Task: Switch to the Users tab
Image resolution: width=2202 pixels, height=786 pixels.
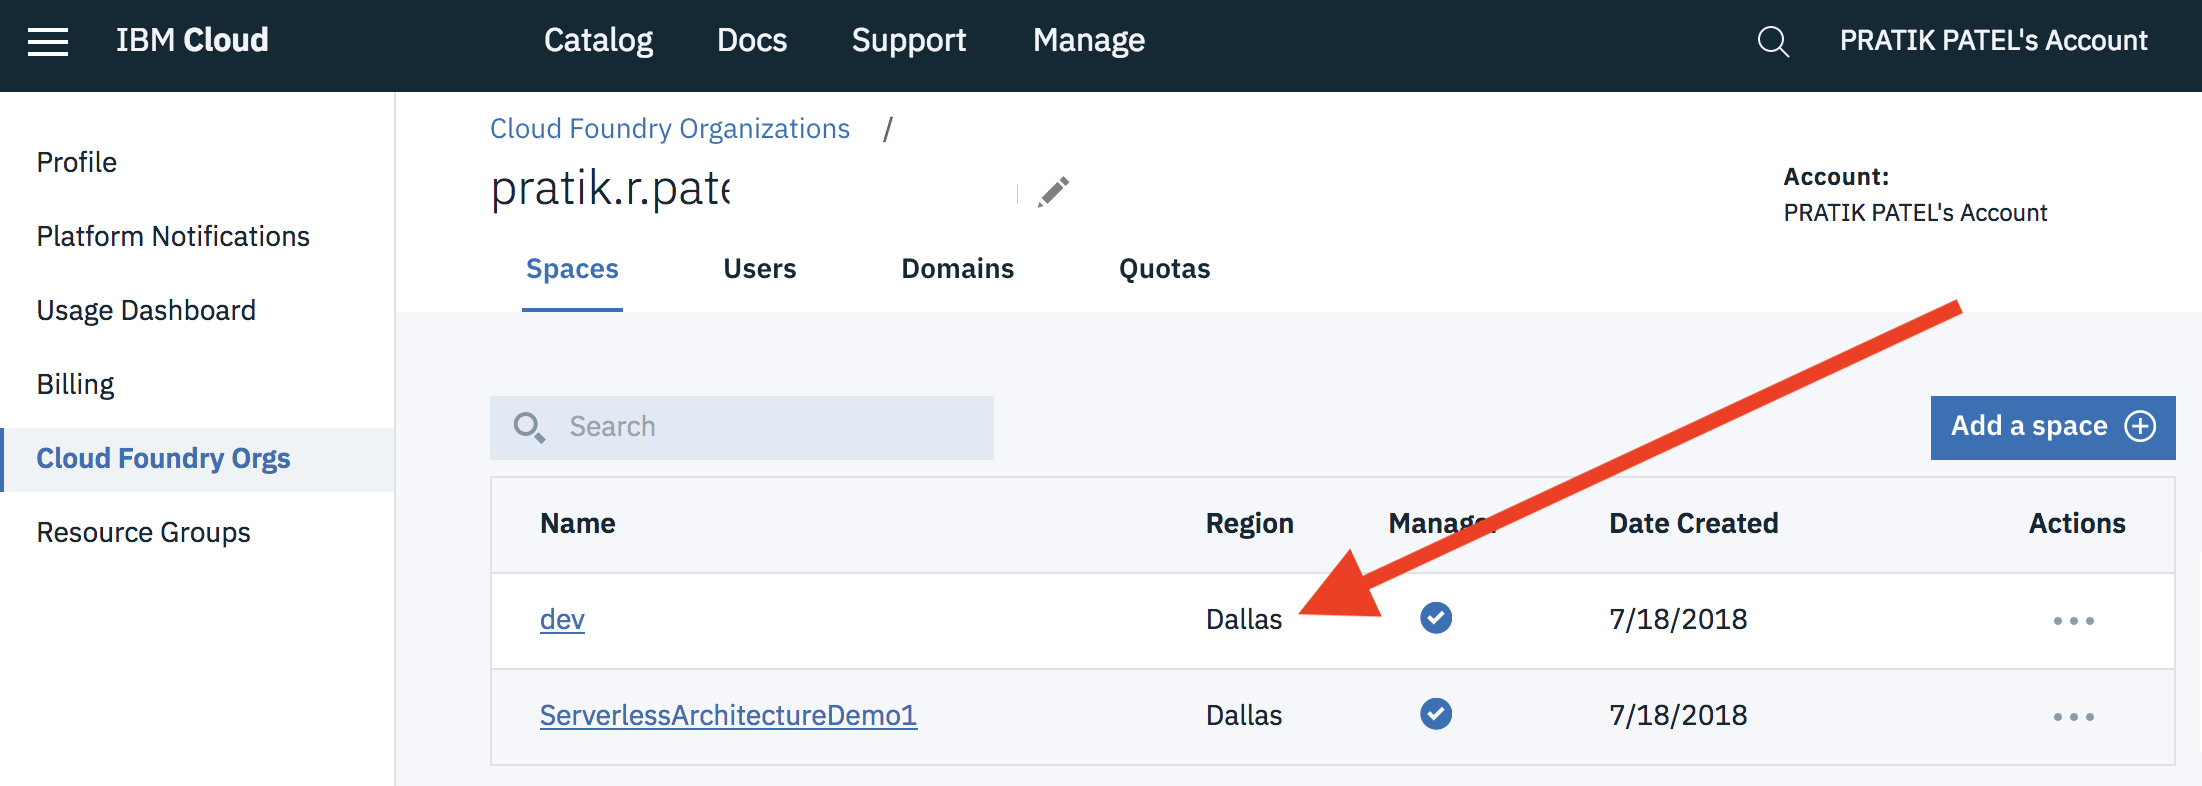Action: [760, 269]
